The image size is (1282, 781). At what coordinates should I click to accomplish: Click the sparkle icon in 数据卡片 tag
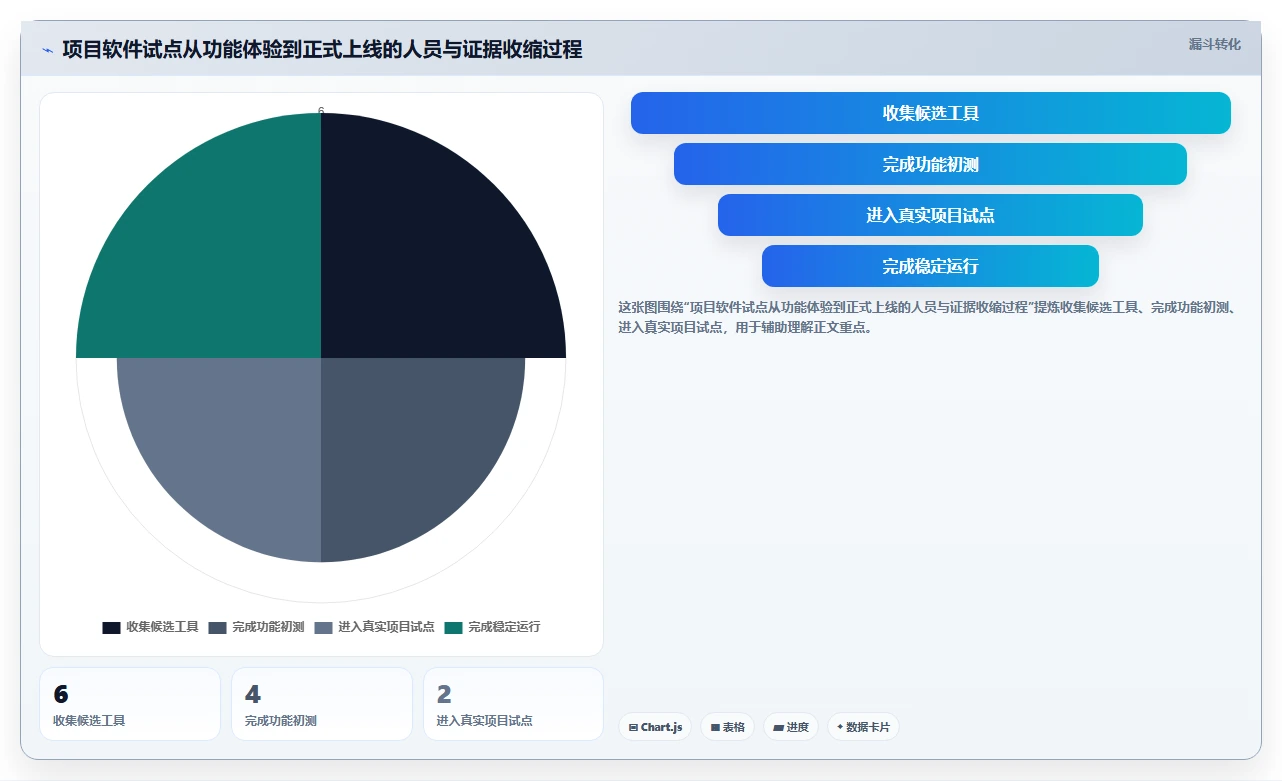pos(840,727)
